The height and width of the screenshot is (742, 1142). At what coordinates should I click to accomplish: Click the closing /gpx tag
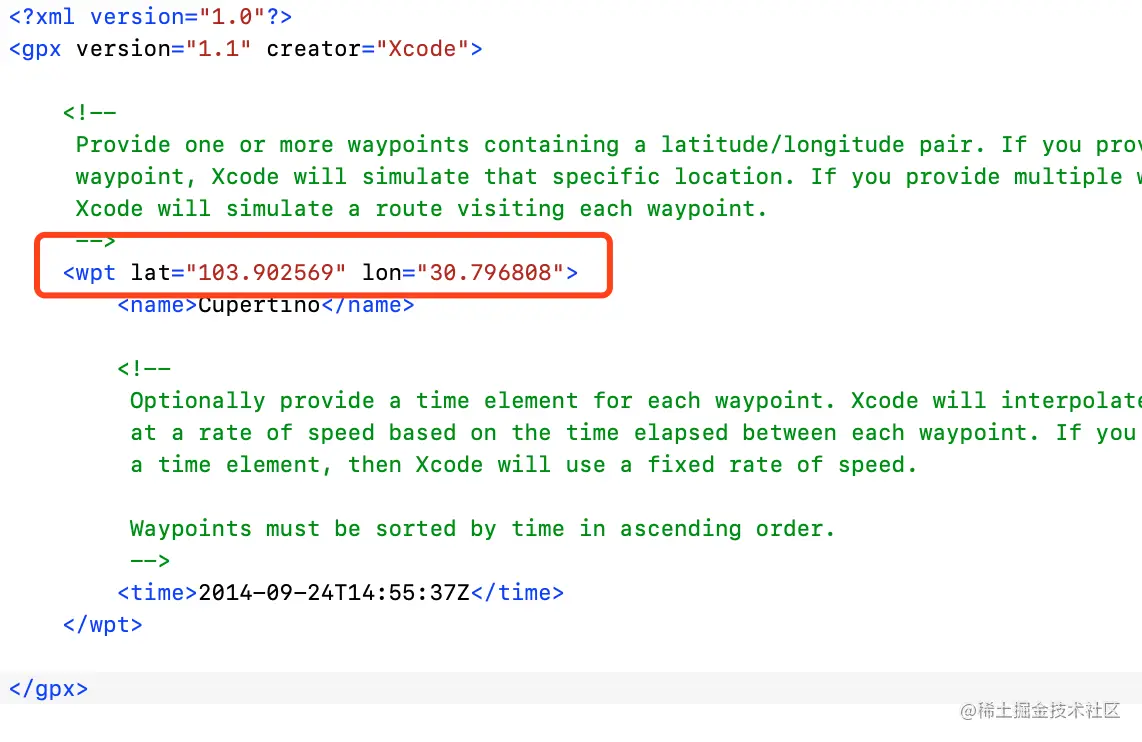(x=48, y=689)
